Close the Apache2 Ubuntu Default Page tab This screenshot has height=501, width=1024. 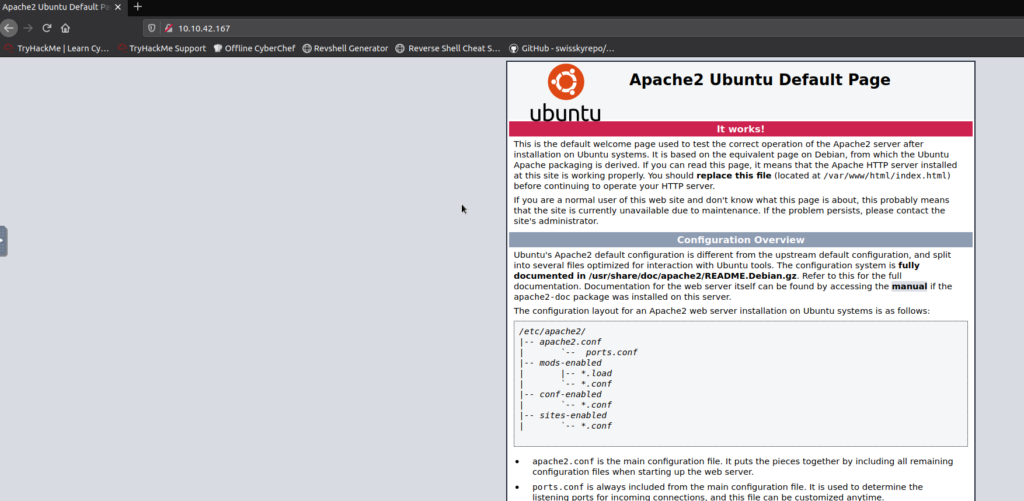[120, 7]
